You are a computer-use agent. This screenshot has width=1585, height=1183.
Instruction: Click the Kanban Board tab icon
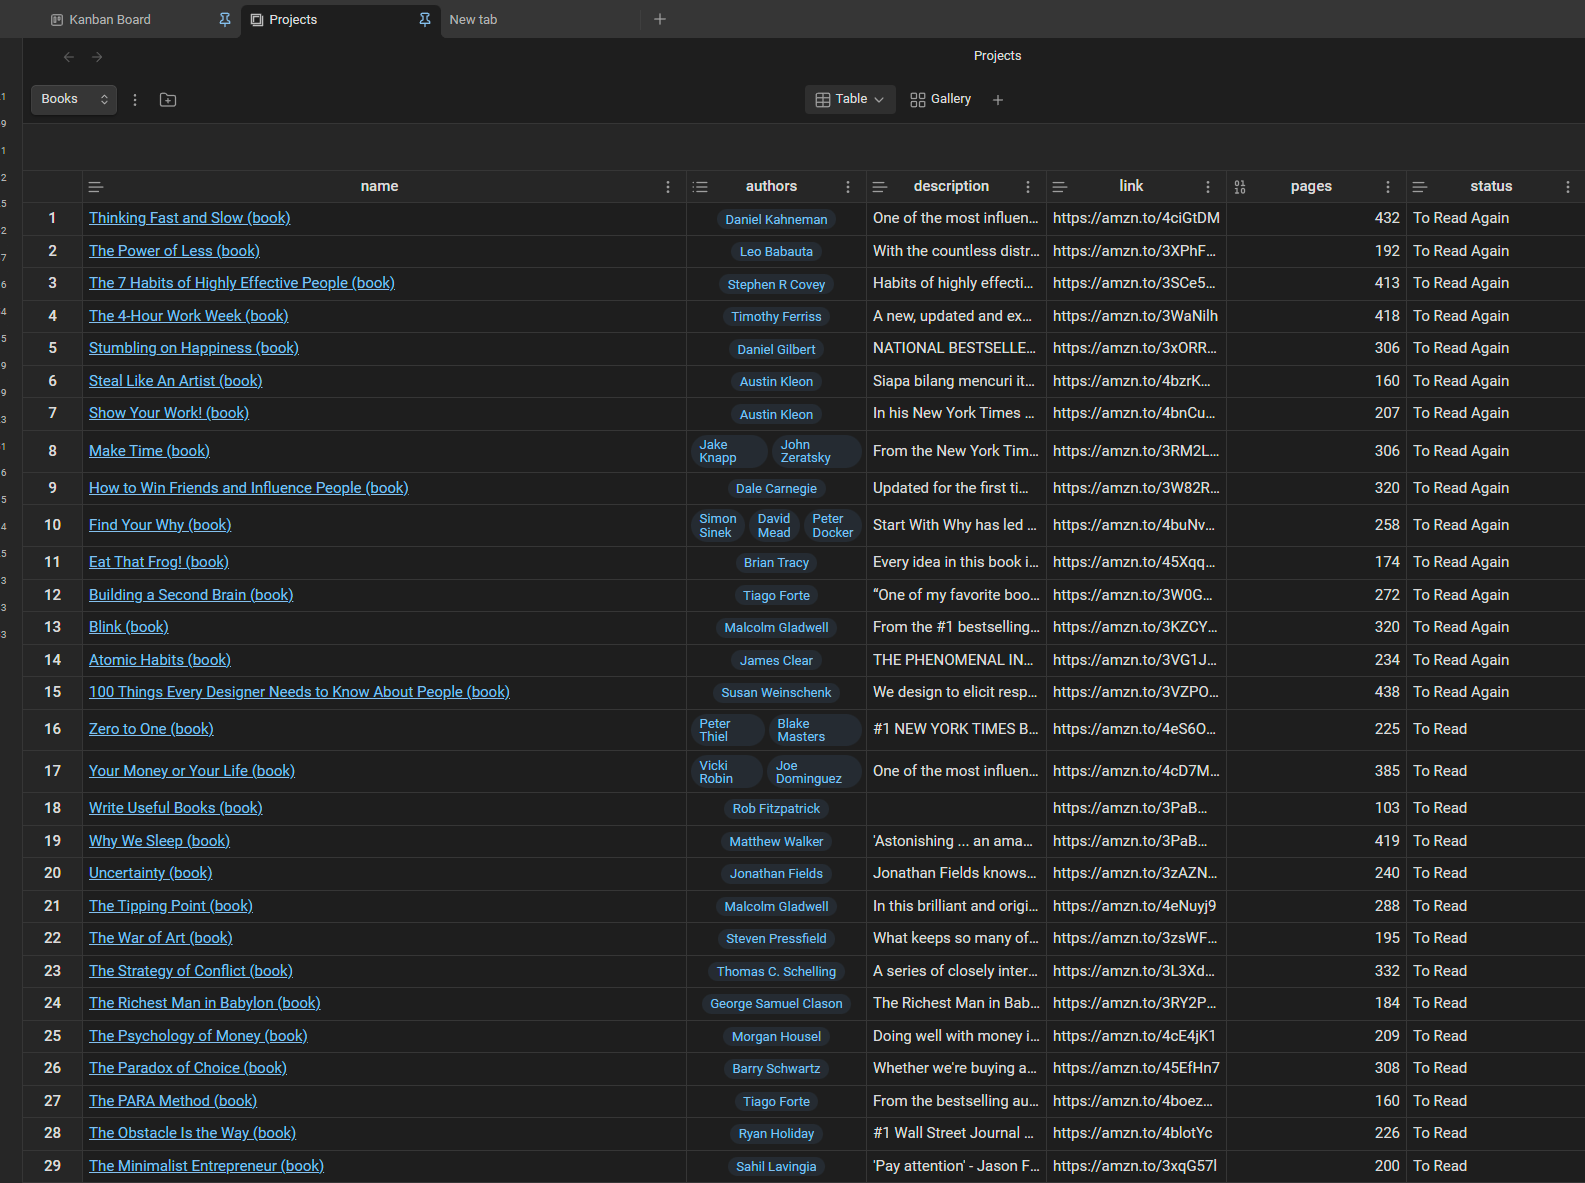click(57, 20)
